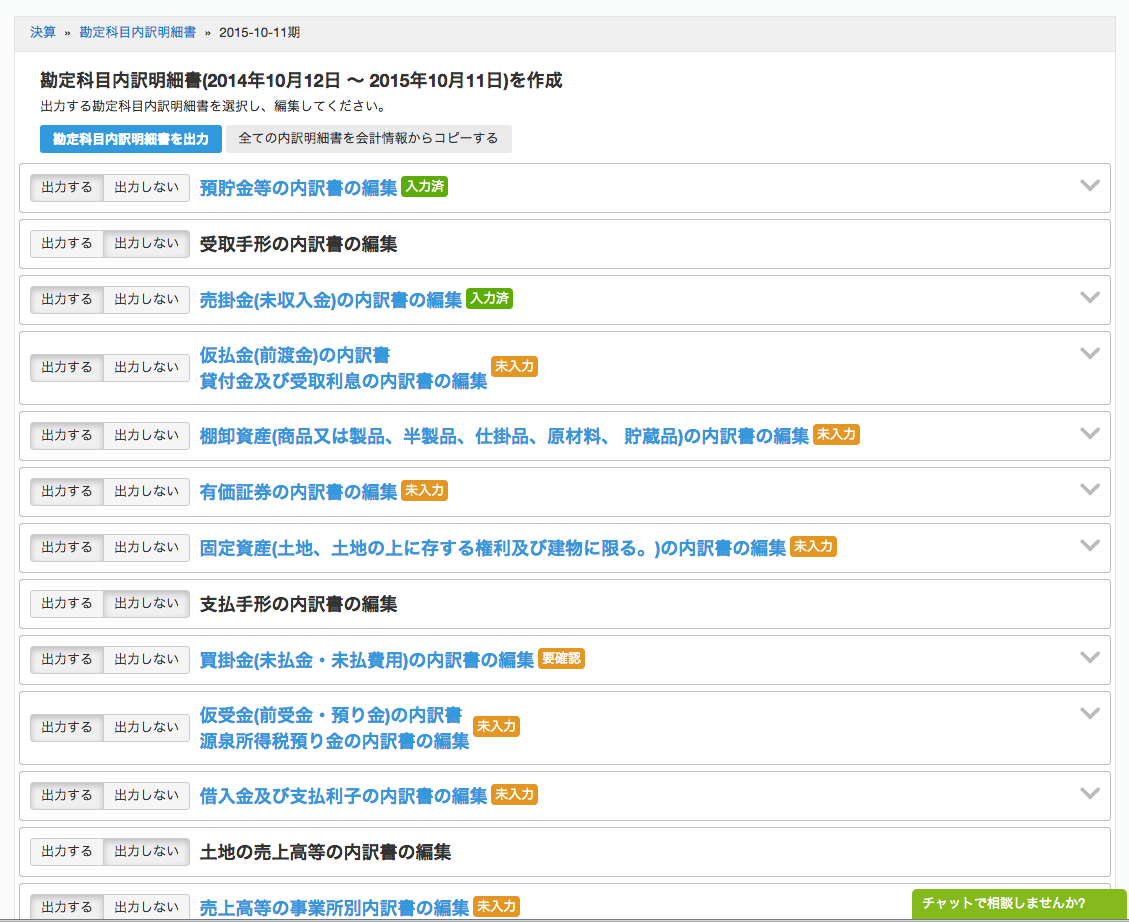This screenshot has width=1129, height=922.
Task: Set 土地の売上高等の内訳書 to 出力する
Action: pyautogui.click(x=67, y=852)
